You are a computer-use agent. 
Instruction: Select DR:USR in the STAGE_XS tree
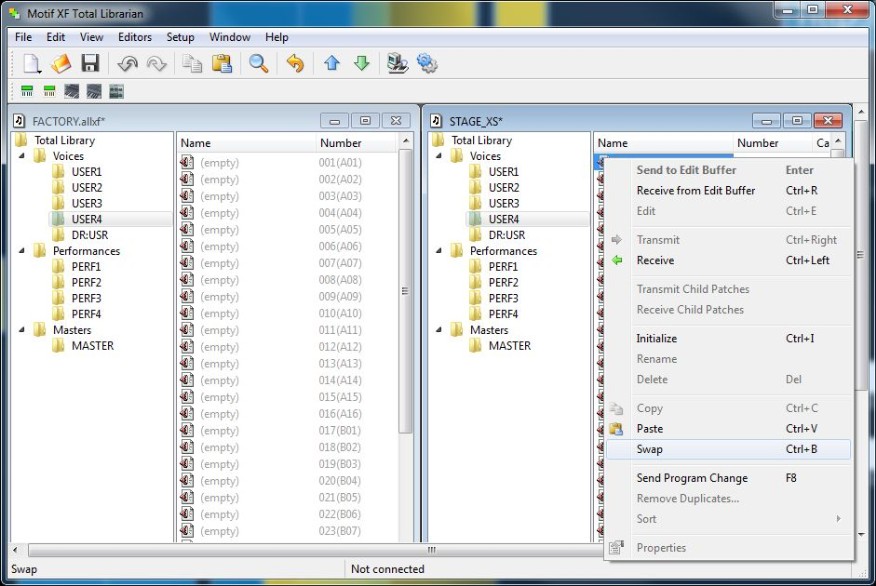coord(507,235)
